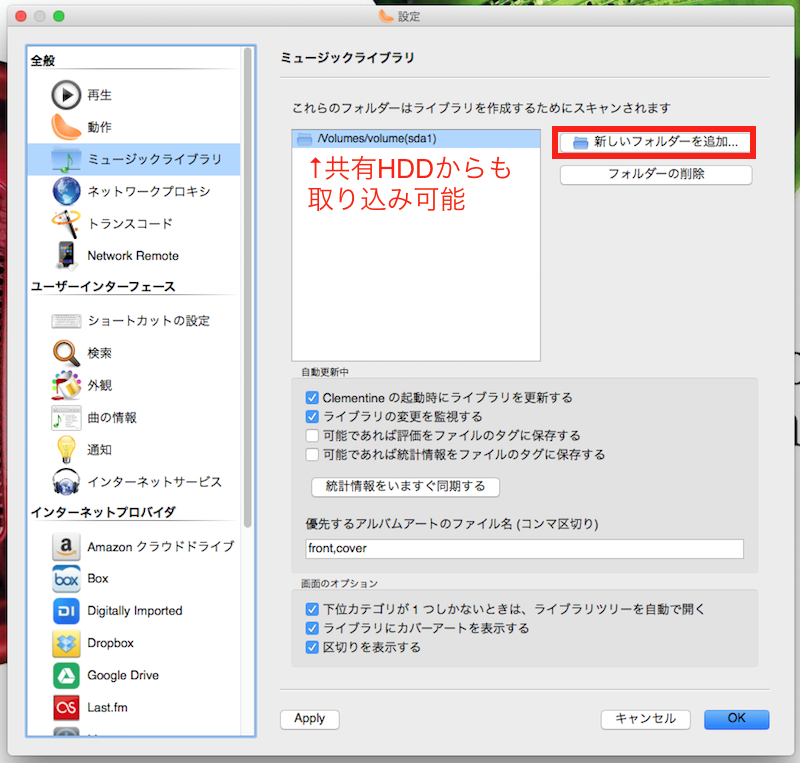Select the Google Drive icon
This screenshot has height=763, width=800.
[66, 675]
